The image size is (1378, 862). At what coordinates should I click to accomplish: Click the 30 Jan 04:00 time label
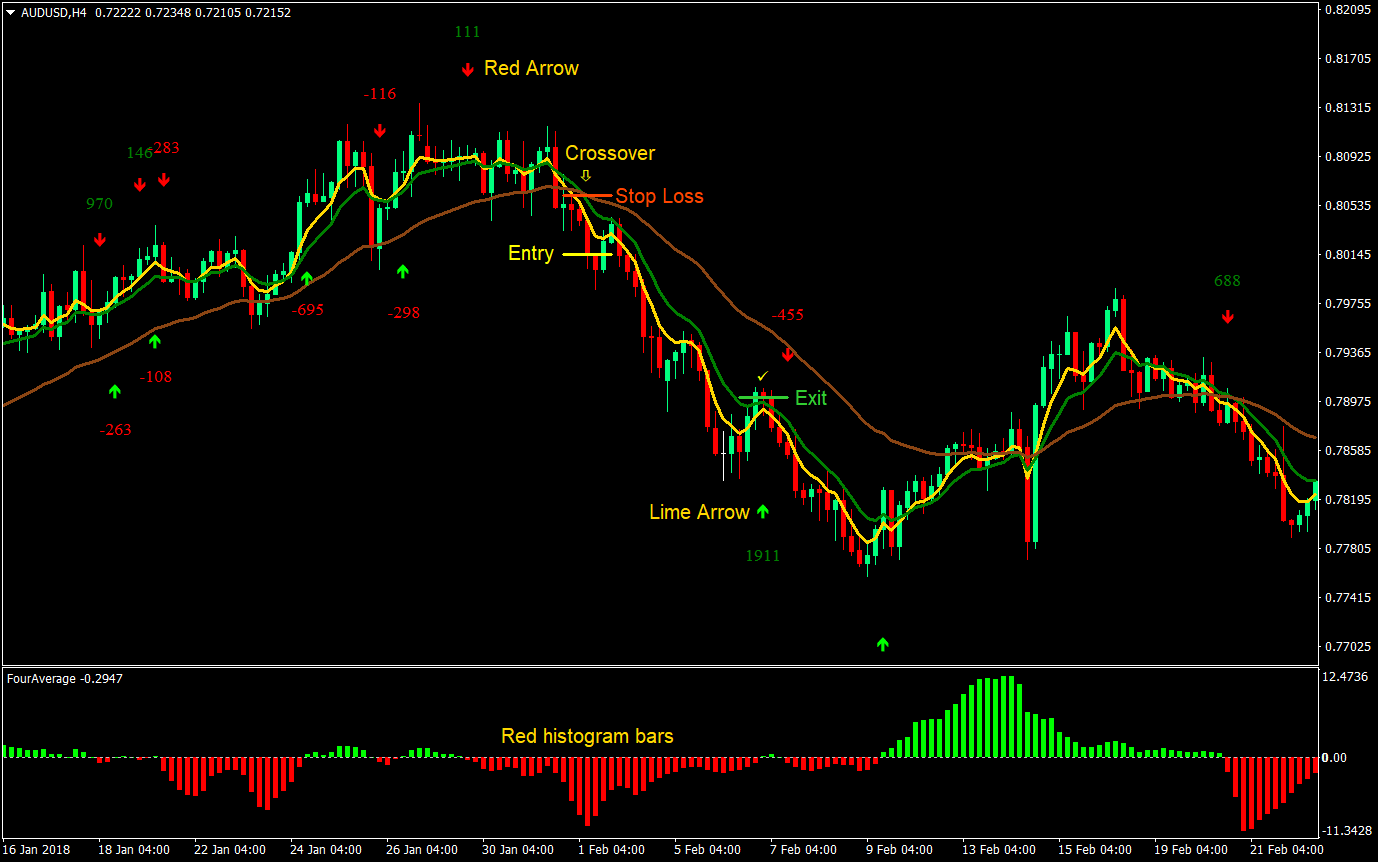tap(519, 850)
